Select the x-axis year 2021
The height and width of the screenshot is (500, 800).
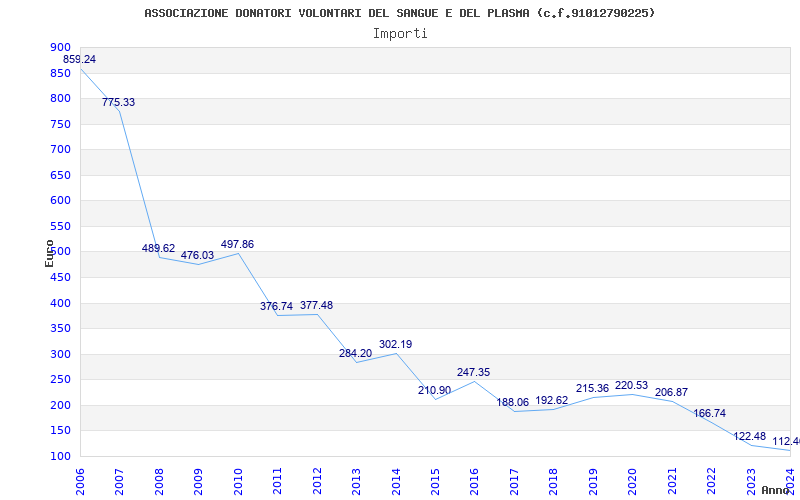click(672, 481)
